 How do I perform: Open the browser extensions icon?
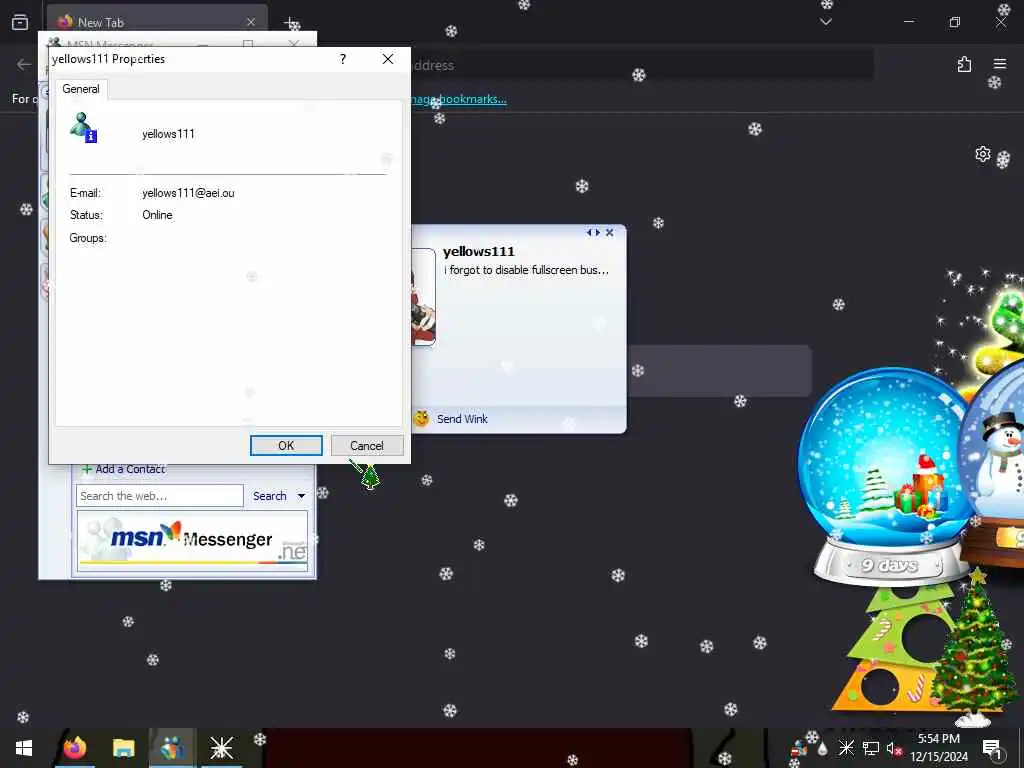pyautogui.click(x=964, y=64)
